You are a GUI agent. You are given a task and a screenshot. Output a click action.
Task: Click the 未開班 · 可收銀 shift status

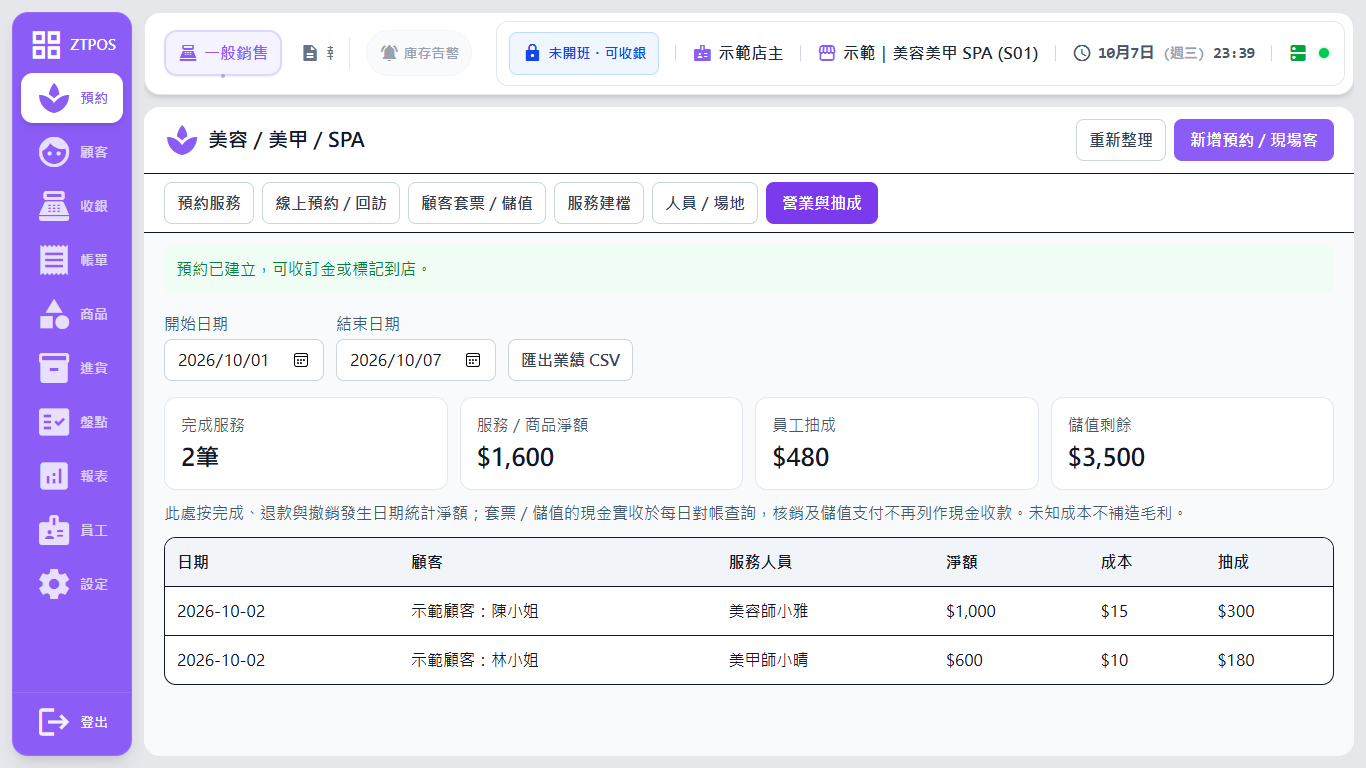coord(584,53)
